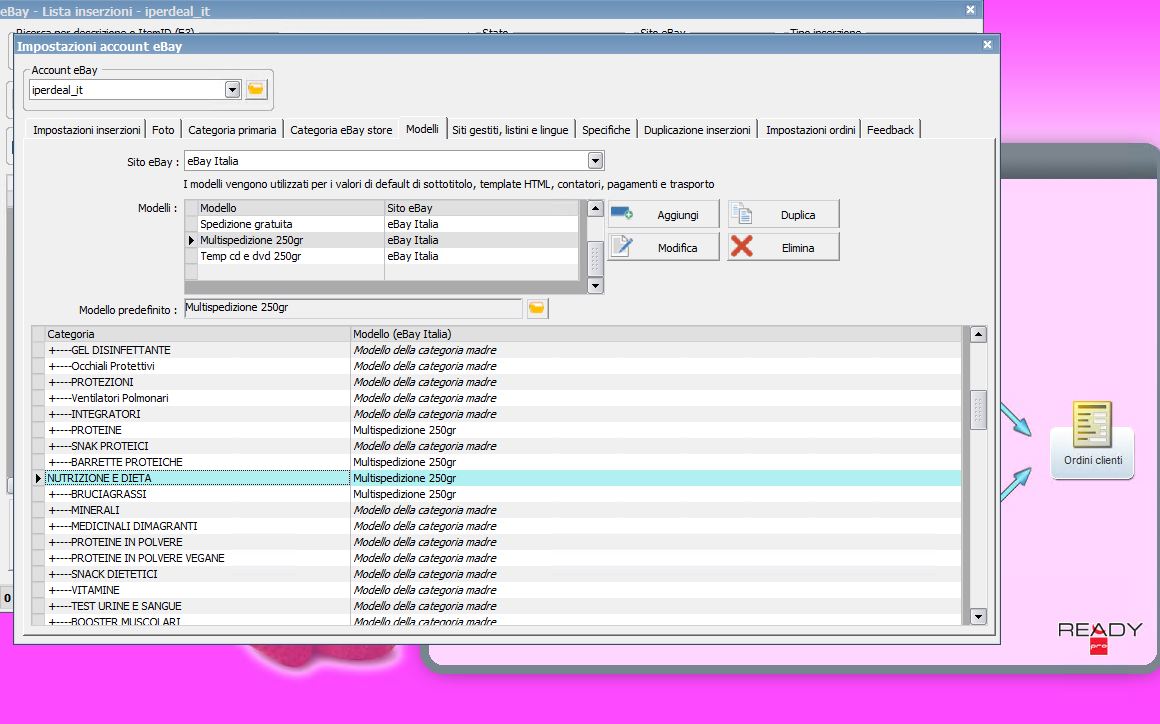
Task: Close the Impostazioni account eBay dialog
Action: (987, 45)
